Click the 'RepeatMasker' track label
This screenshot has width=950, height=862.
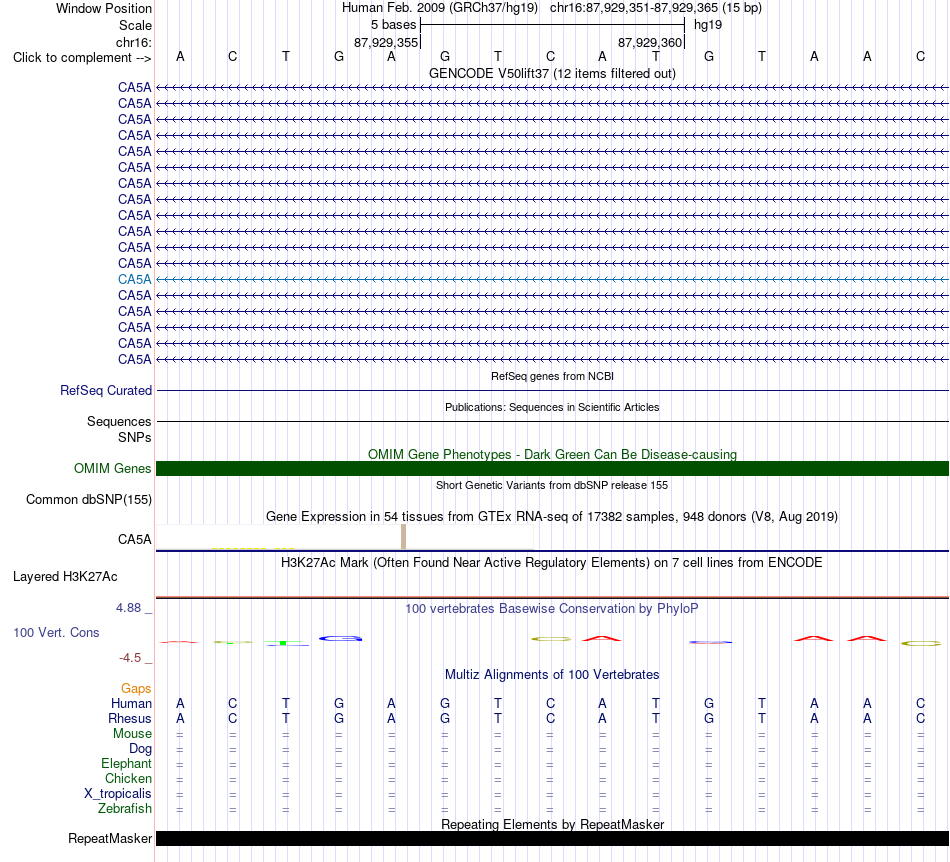click(x=110, y=838)
